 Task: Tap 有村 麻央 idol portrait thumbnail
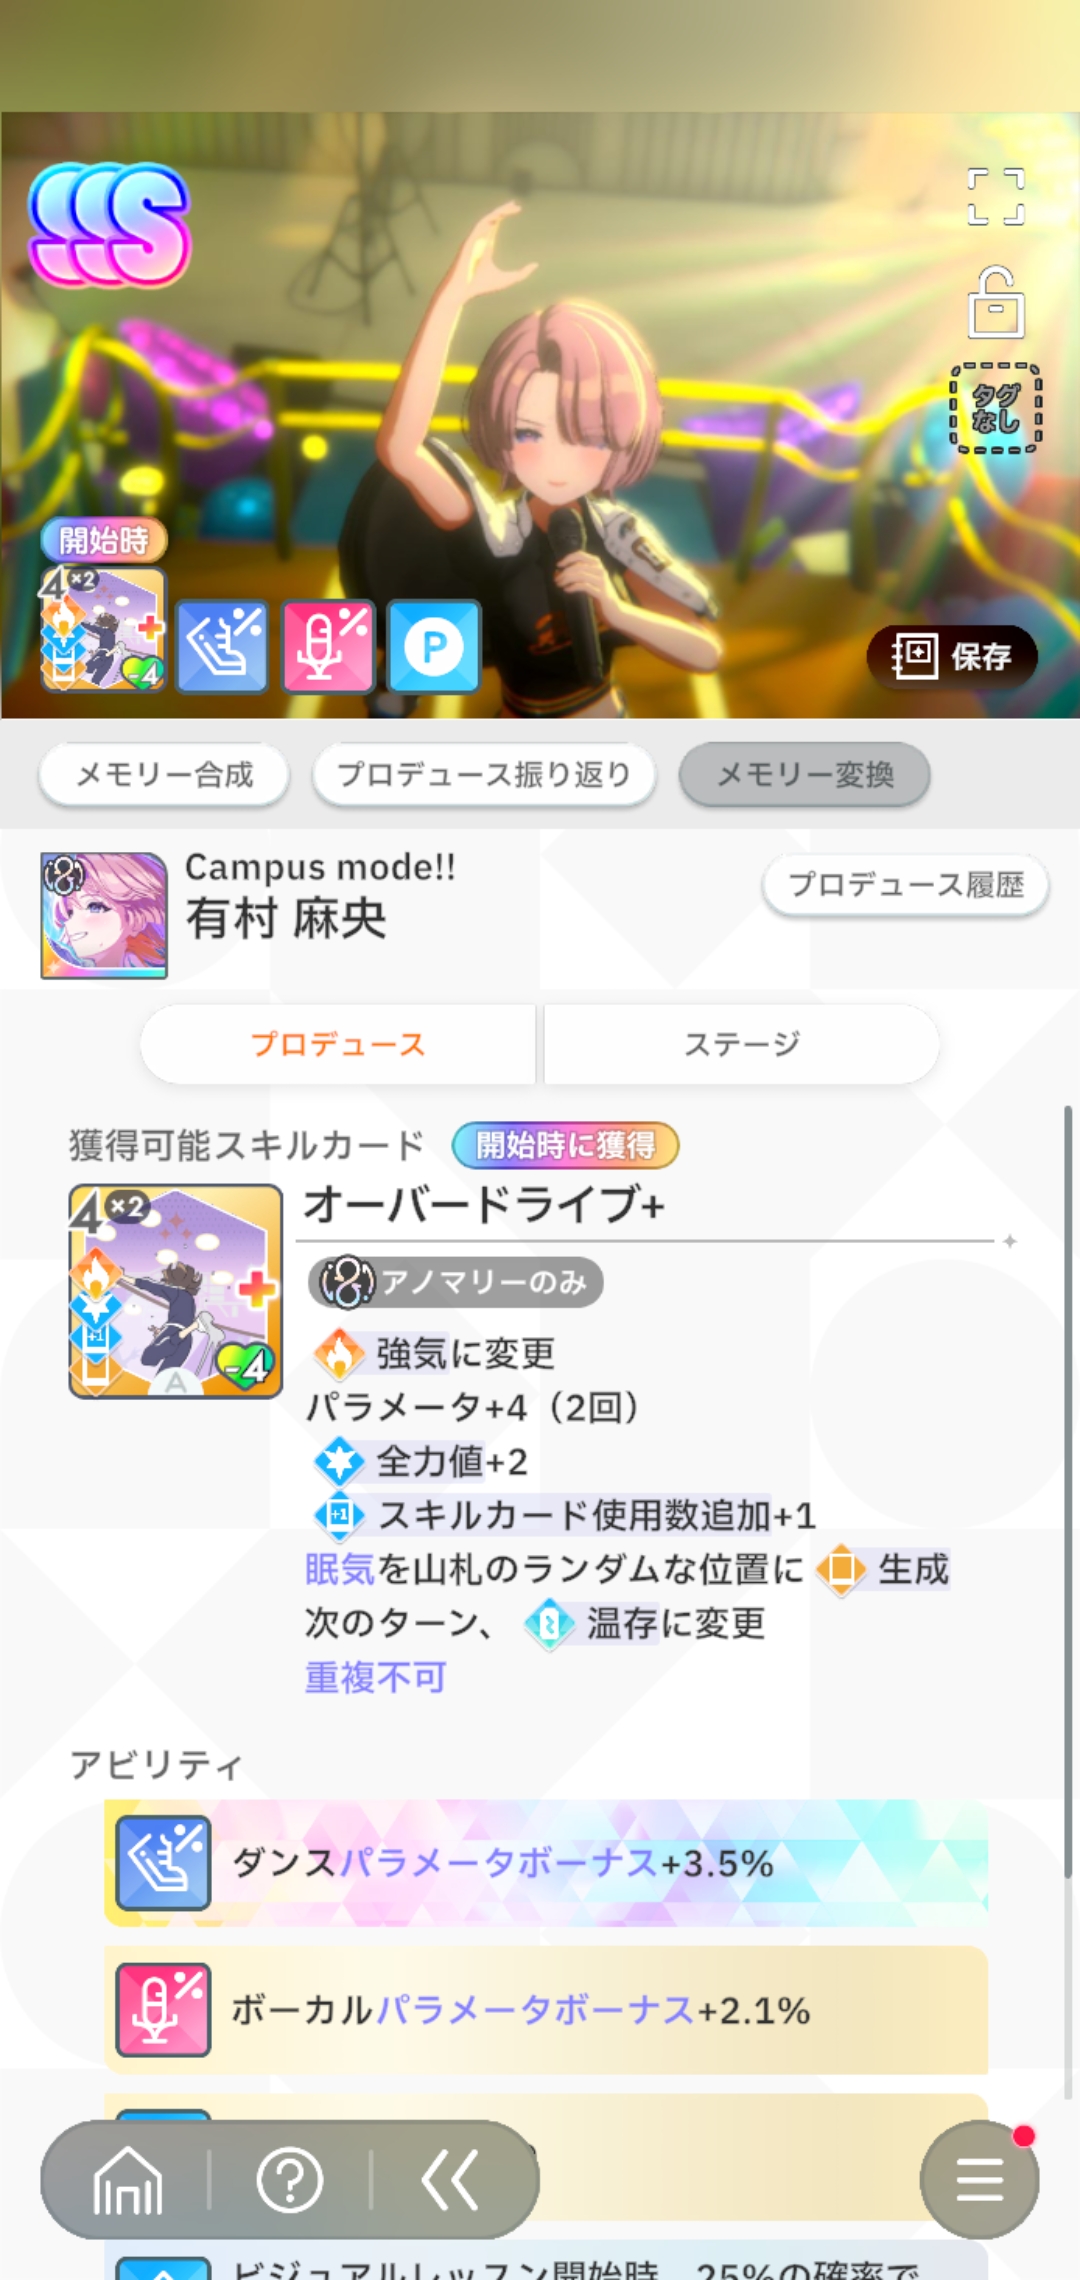104,915
